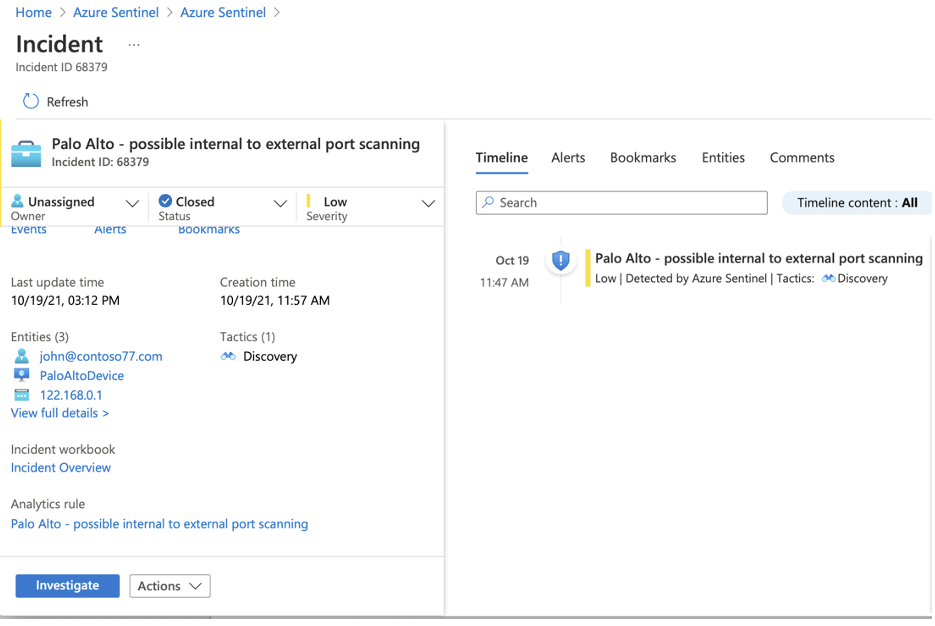This screenshot has width=935, height=626.
Task: Click the Events link in details pane
Action: (29, 231)
